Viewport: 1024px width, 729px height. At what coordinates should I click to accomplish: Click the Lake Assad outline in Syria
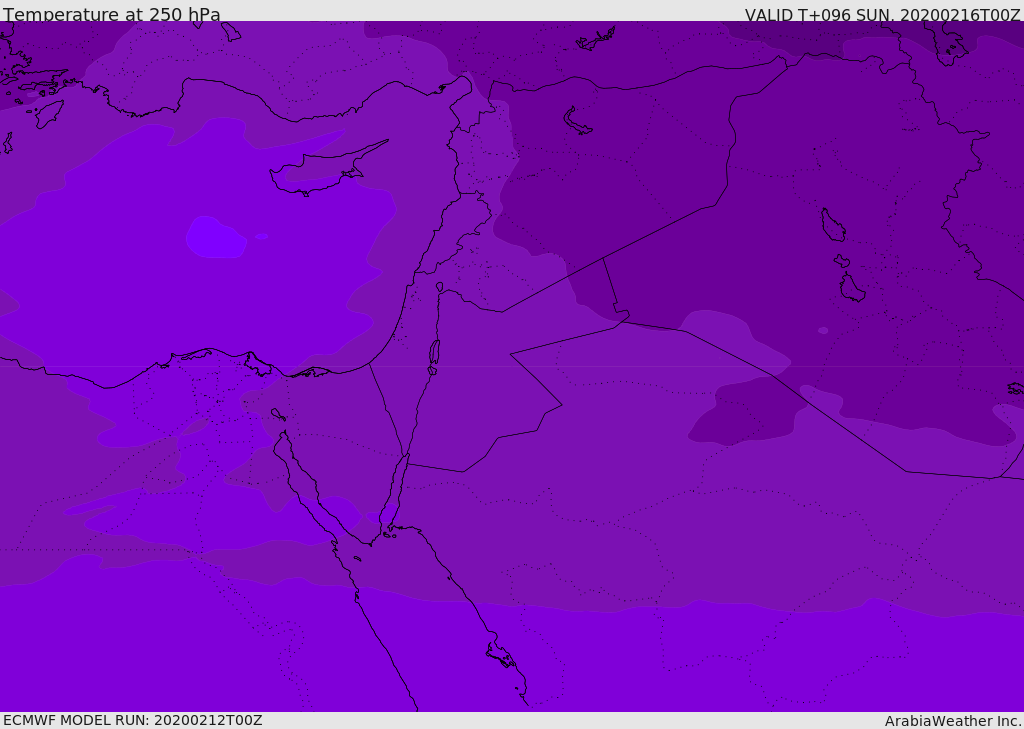pos(578,121)
